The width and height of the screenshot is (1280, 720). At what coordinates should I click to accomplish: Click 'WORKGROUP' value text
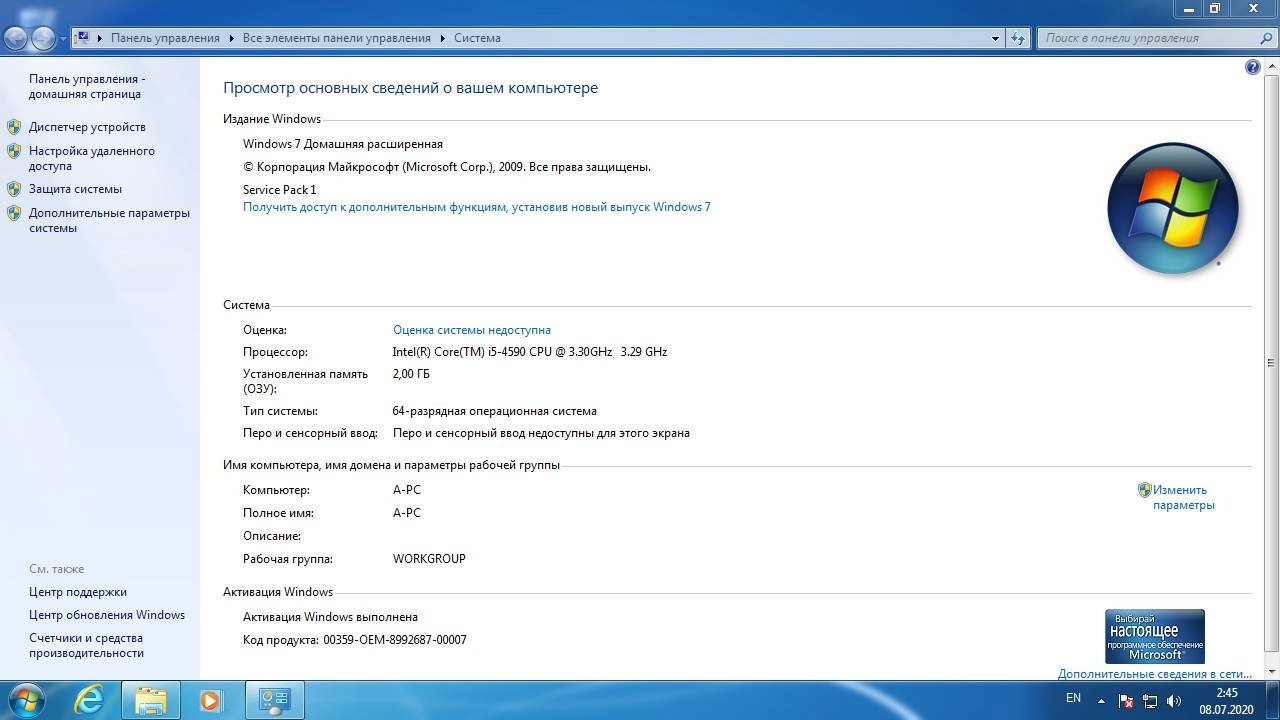click(x=429, y=559)
